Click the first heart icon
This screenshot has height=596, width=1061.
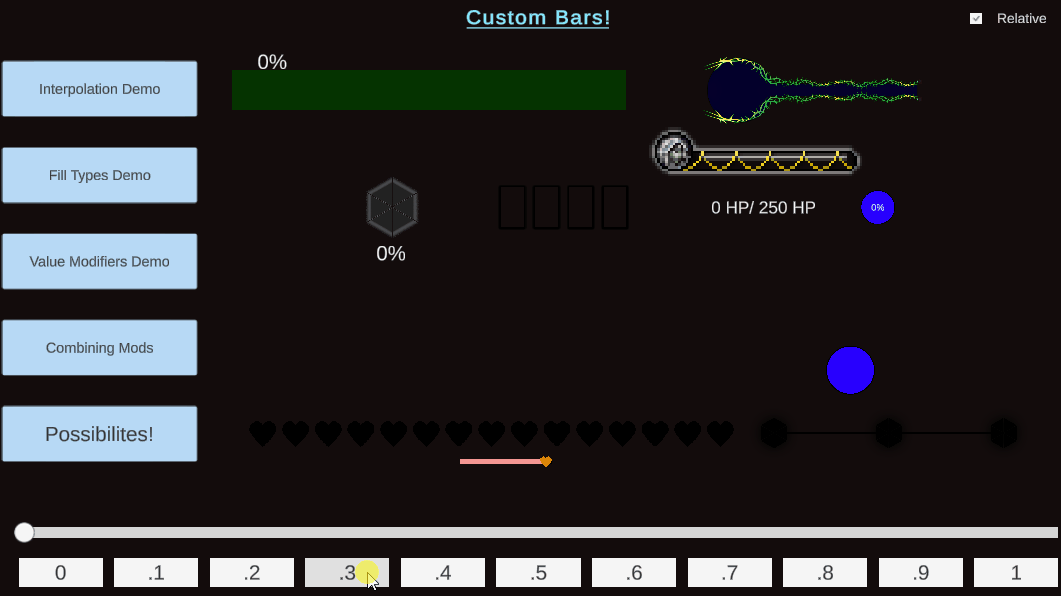click(263, 433)
